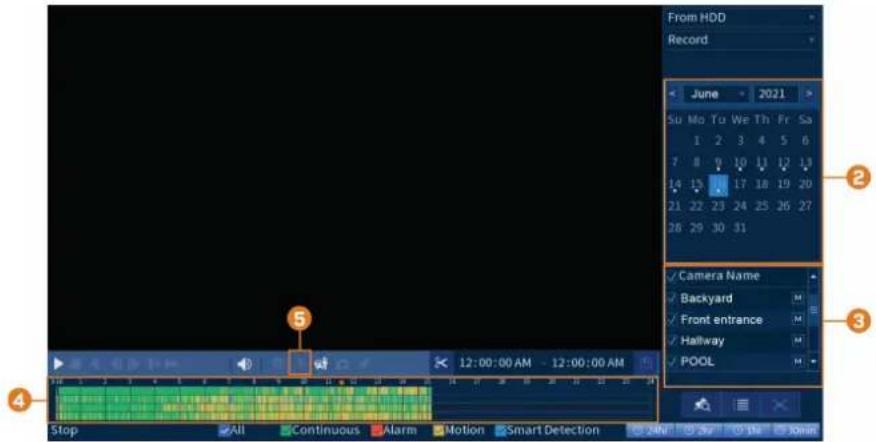Image resolution: width=876 pixels, height=442 pixels.
Task: Toggle the Continuous recording filter
Action: tap(285, 430)
